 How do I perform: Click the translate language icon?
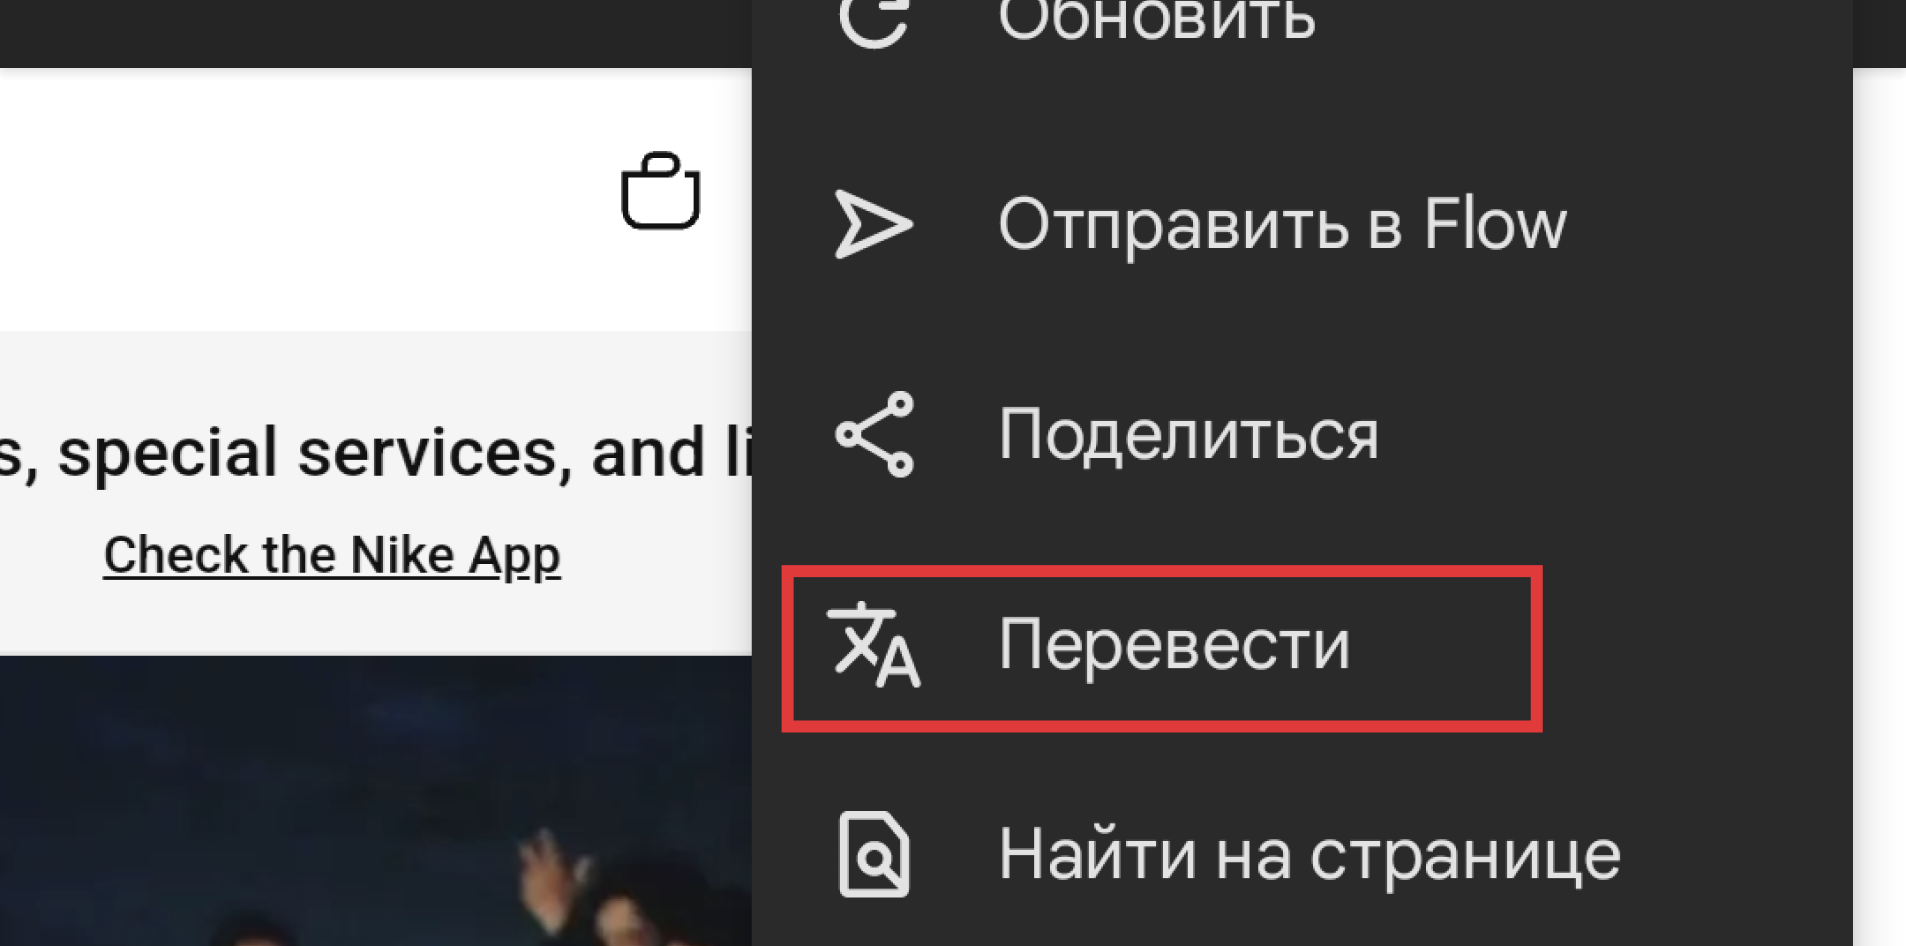click(873, 645)
